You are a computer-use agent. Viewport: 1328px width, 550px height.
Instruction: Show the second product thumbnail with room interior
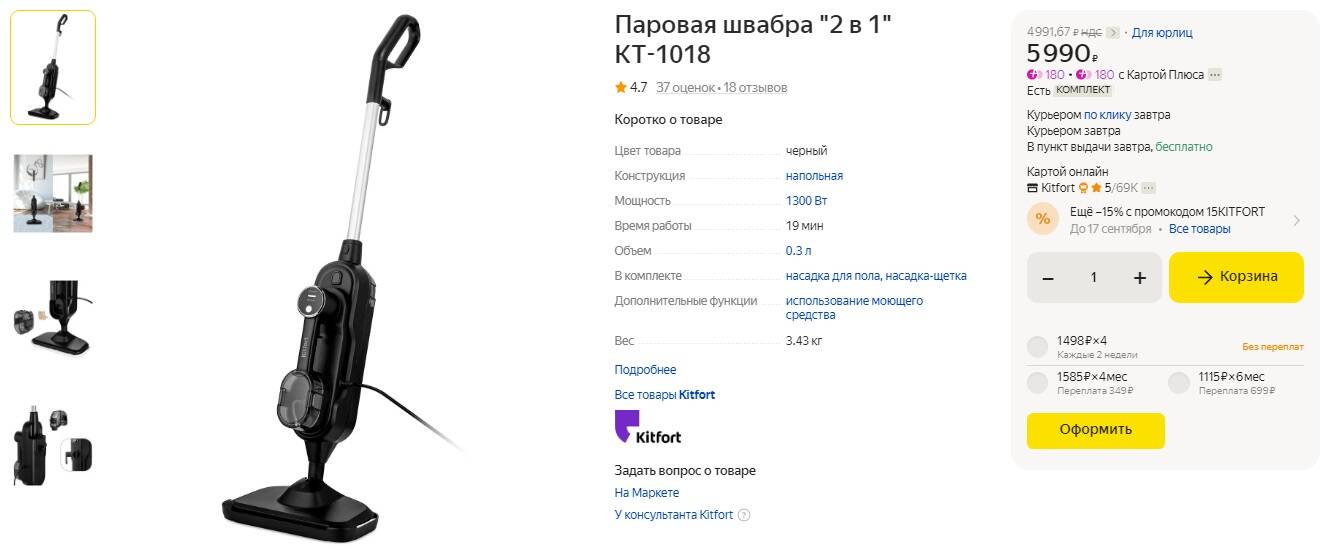click(x=53, y=193)
